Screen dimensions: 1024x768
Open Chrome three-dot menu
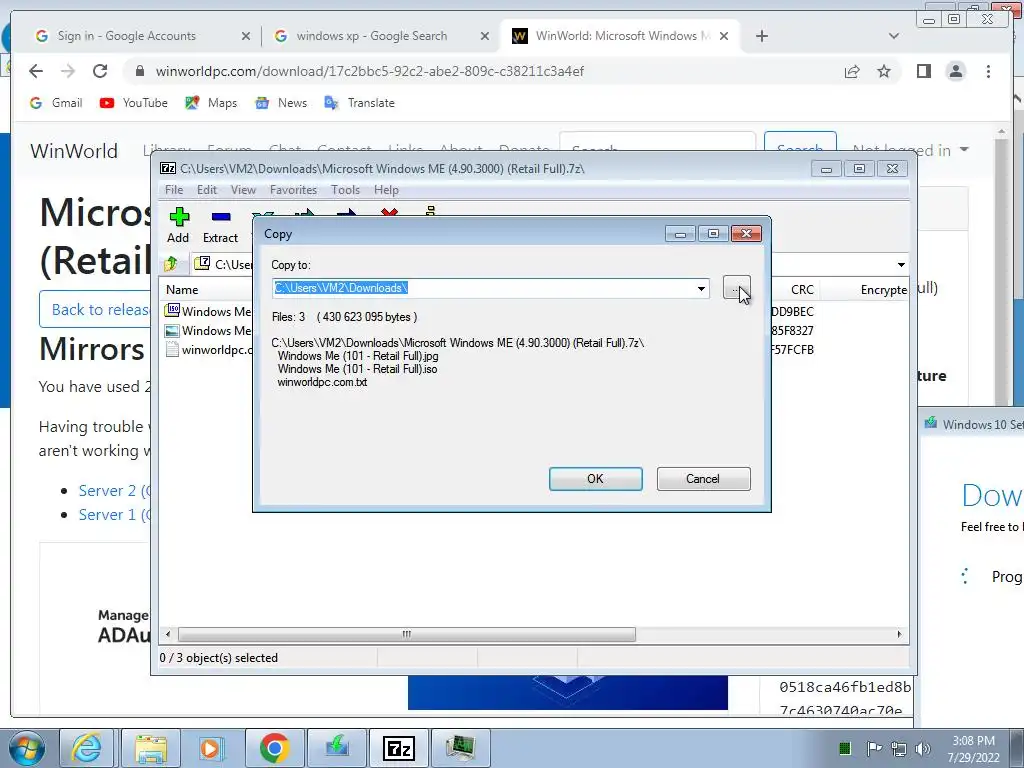[x=988, y=71]
